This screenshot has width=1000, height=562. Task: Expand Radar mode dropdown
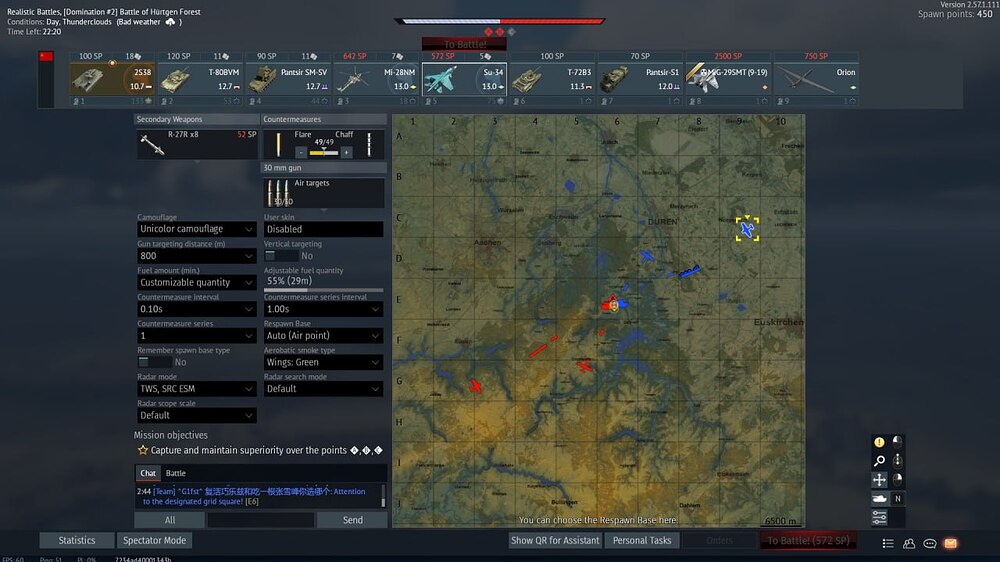point(196,389)
